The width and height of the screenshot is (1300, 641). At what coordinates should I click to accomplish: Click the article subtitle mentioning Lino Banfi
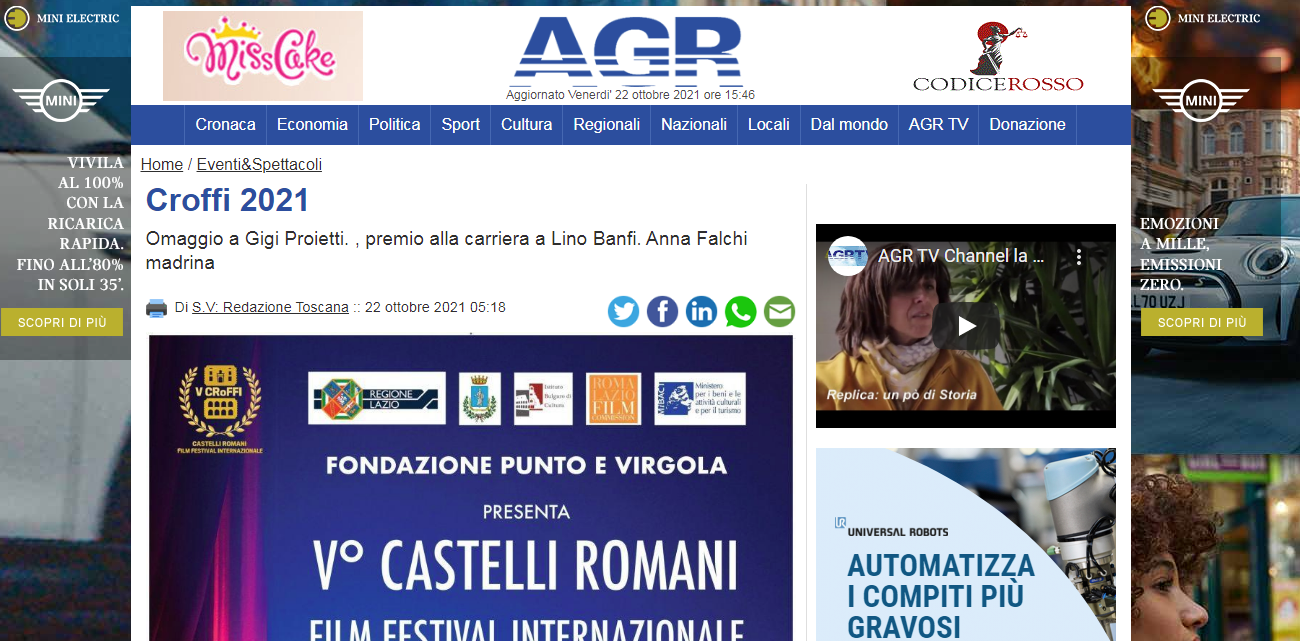[447, 251]
